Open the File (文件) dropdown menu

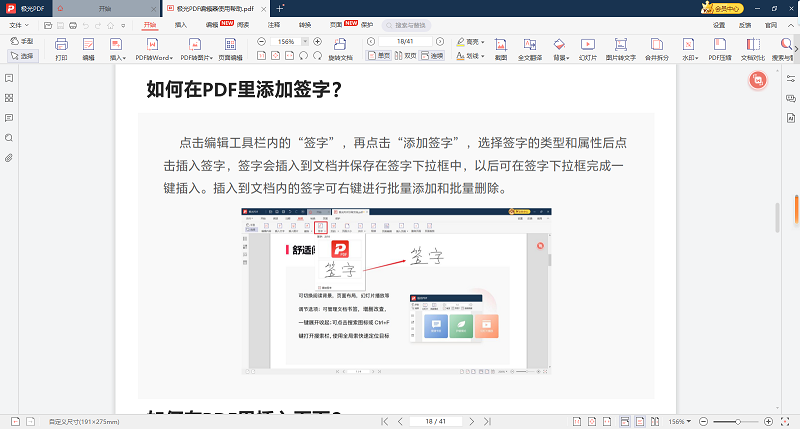[19, 25]
